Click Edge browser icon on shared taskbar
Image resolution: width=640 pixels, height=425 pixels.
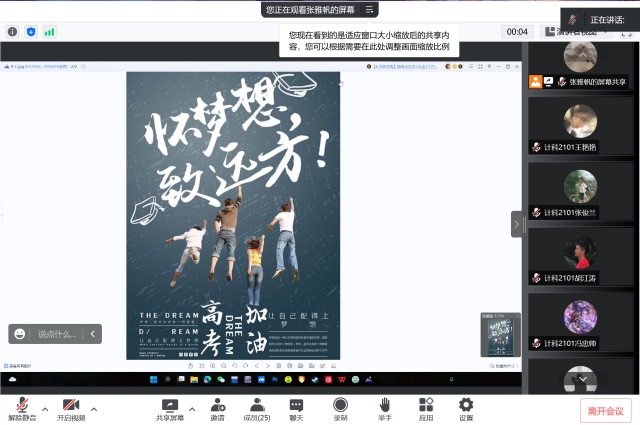207,380
